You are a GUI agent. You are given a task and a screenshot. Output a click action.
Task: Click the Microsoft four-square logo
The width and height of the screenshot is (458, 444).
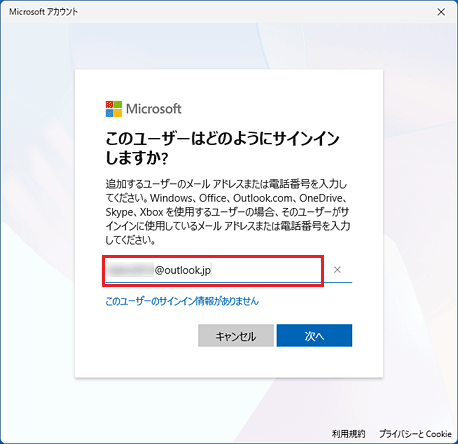click(114, 109)
